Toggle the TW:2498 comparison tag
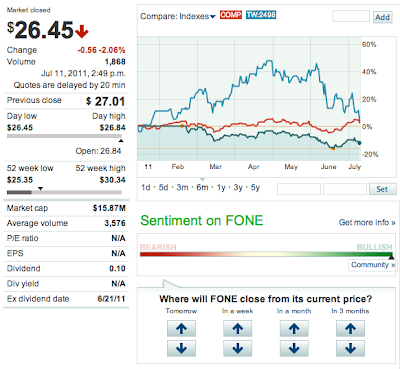Screen dimensions: 400x369 coord(261,15)
